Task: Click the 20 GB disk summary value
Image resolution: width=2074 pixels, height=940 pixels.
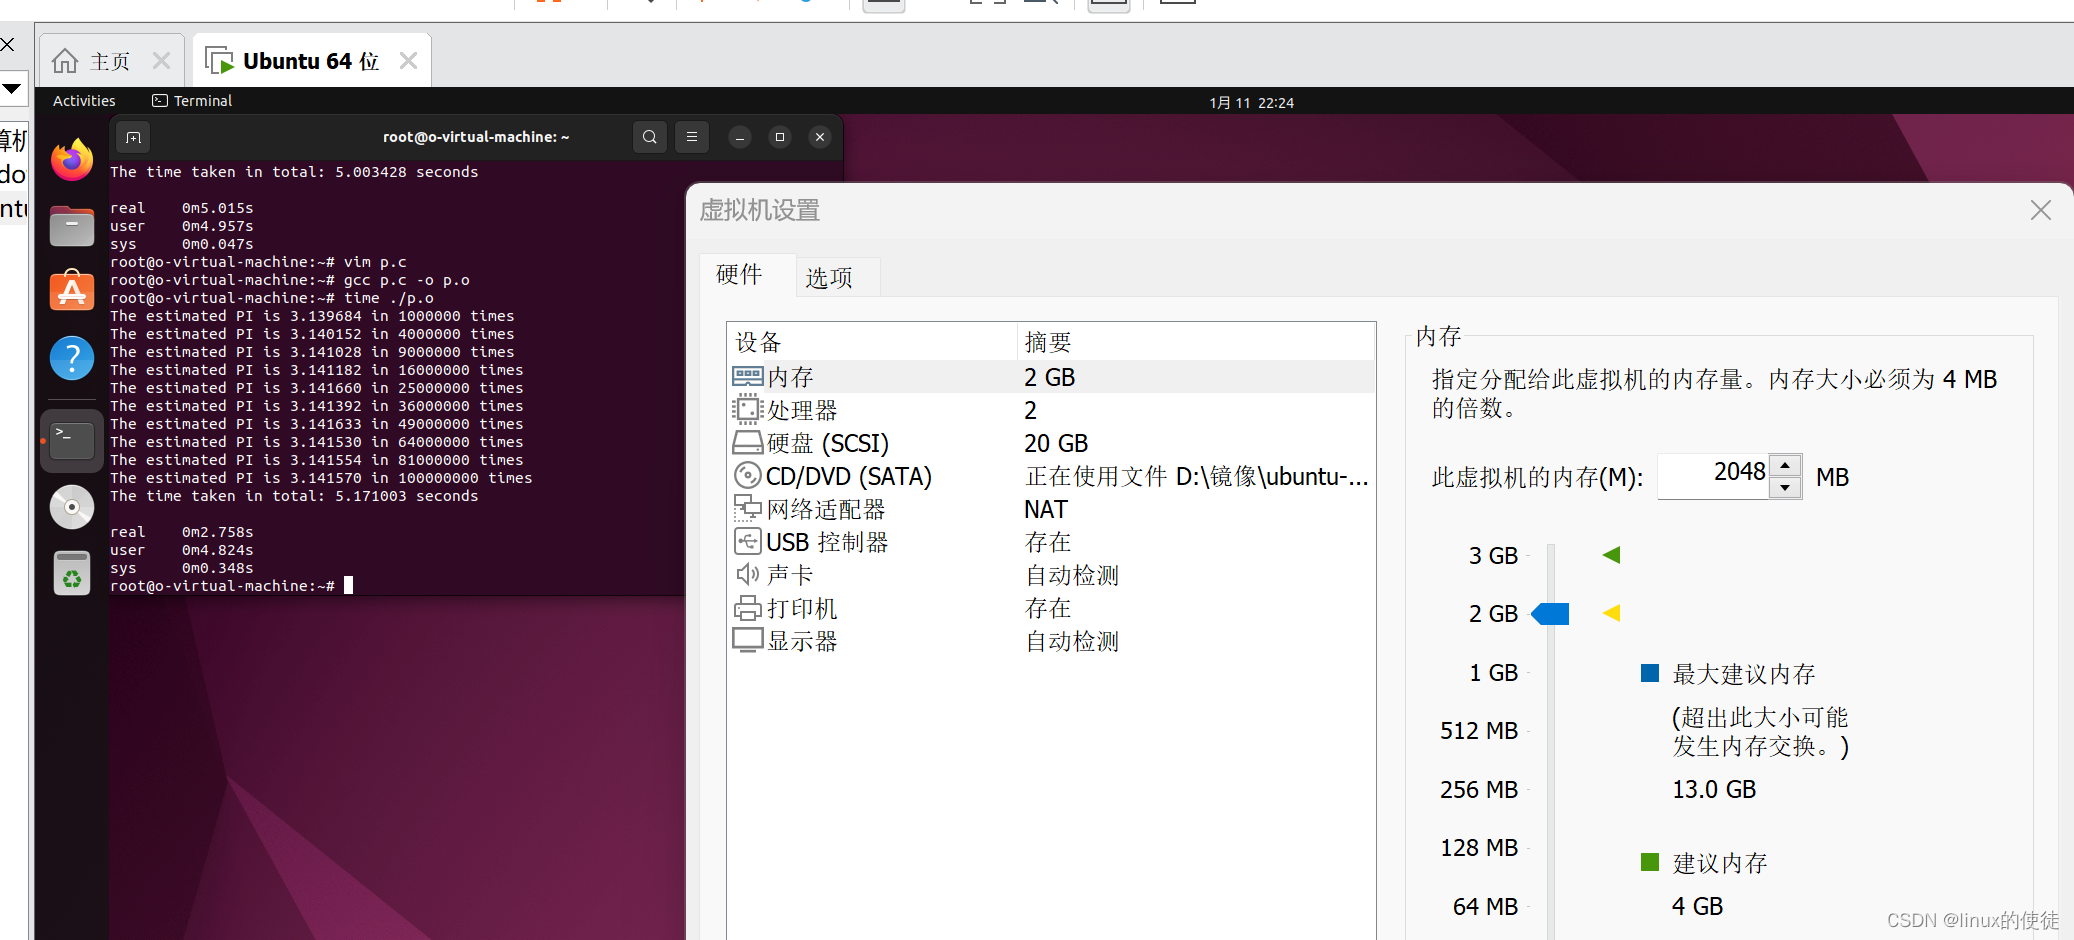Action: 1056,443
